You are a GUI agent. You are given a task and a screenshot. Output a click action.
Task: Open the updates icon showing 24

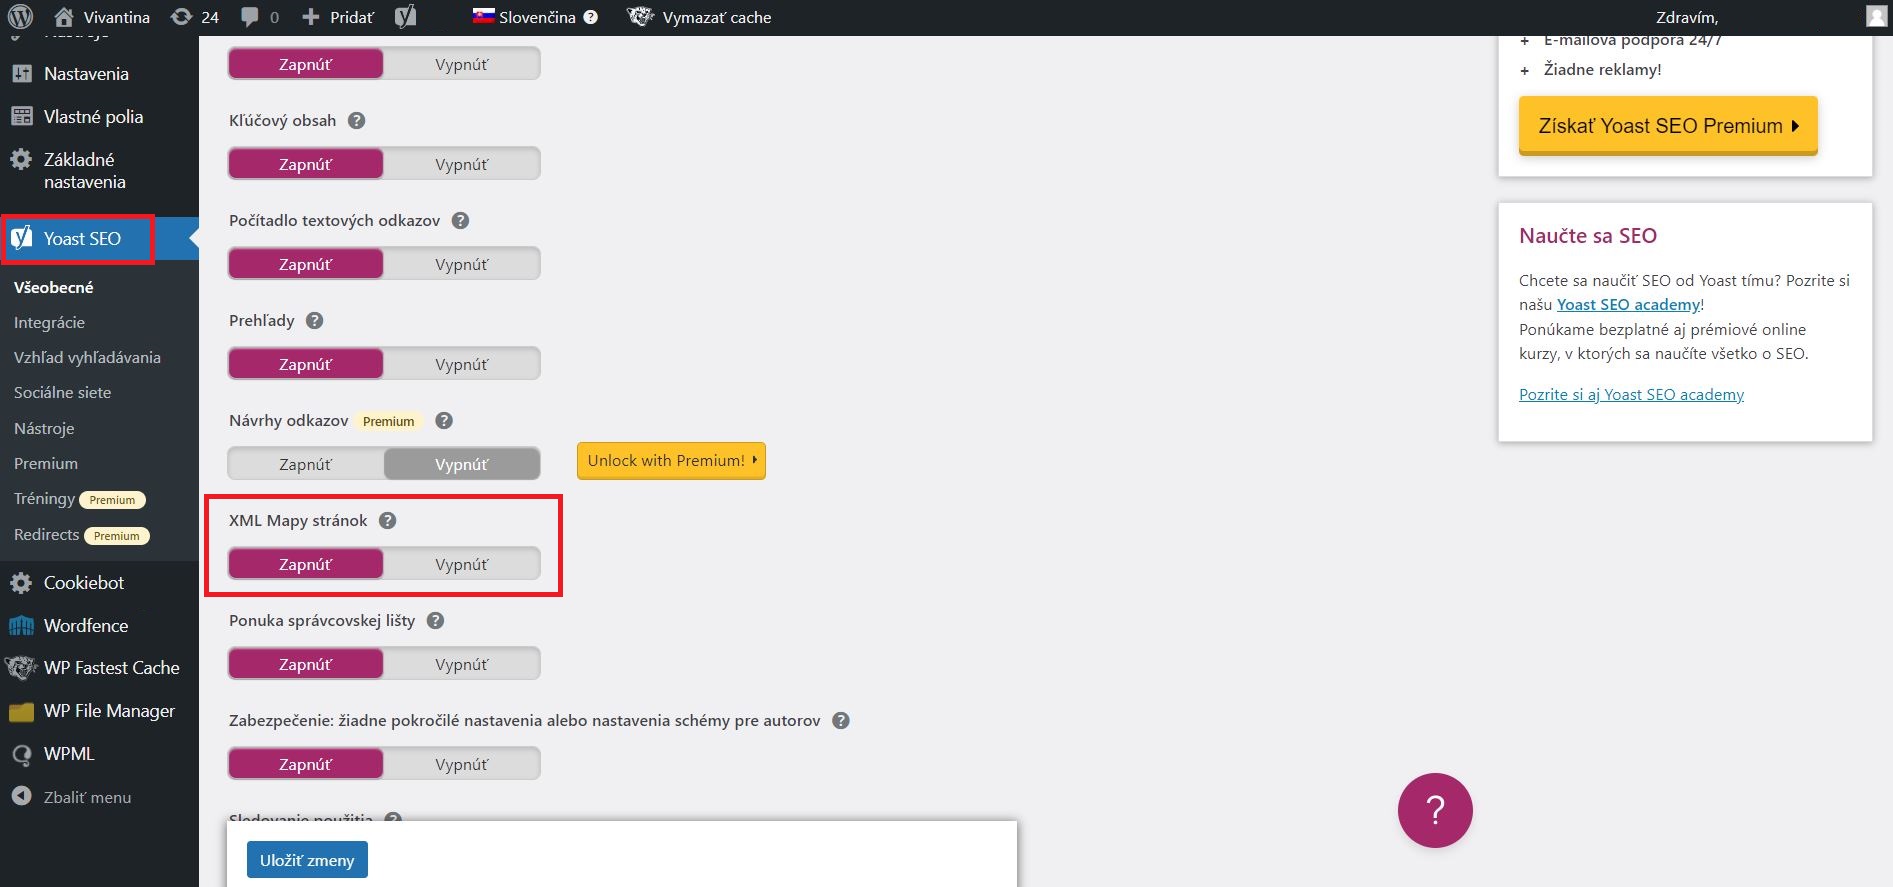pyautogui.click(x=181, y=17)
